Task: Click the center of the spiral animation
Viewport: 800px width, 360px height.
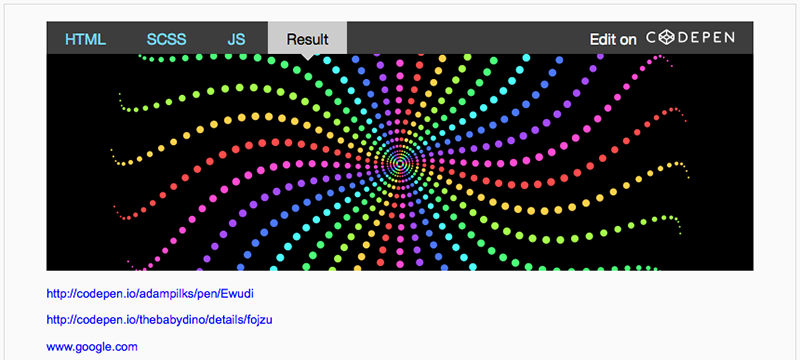Action: [x=399, y=163]
